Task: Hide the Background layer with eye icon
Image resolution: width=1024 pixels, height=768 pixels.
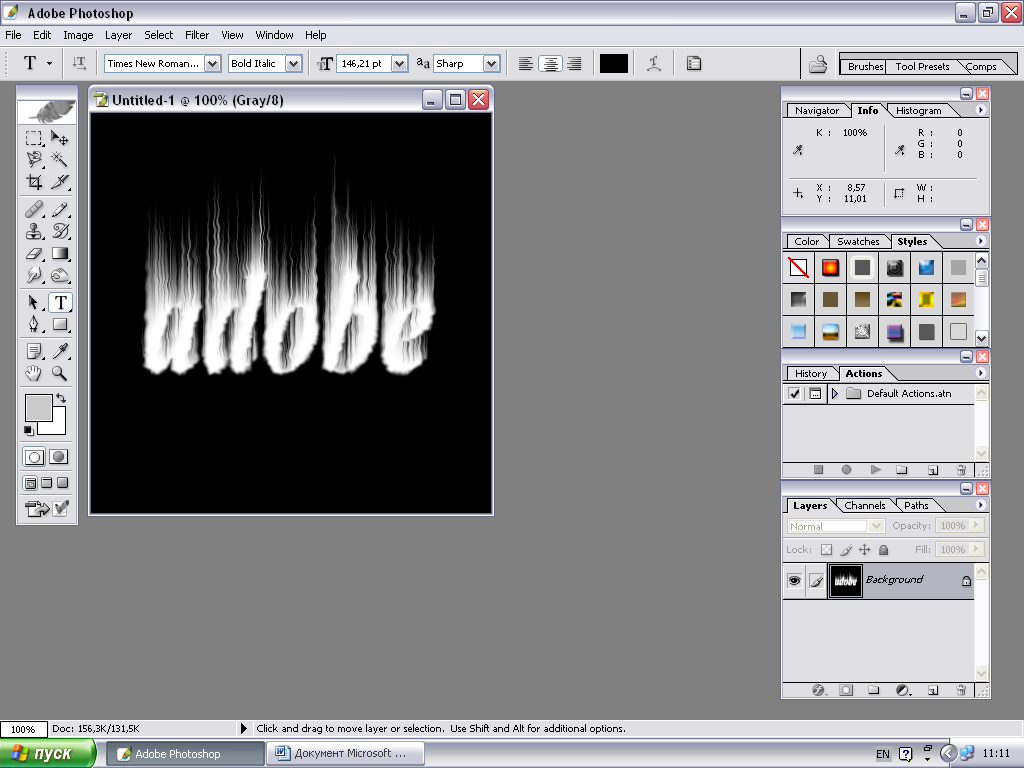Action: (794, 580)
